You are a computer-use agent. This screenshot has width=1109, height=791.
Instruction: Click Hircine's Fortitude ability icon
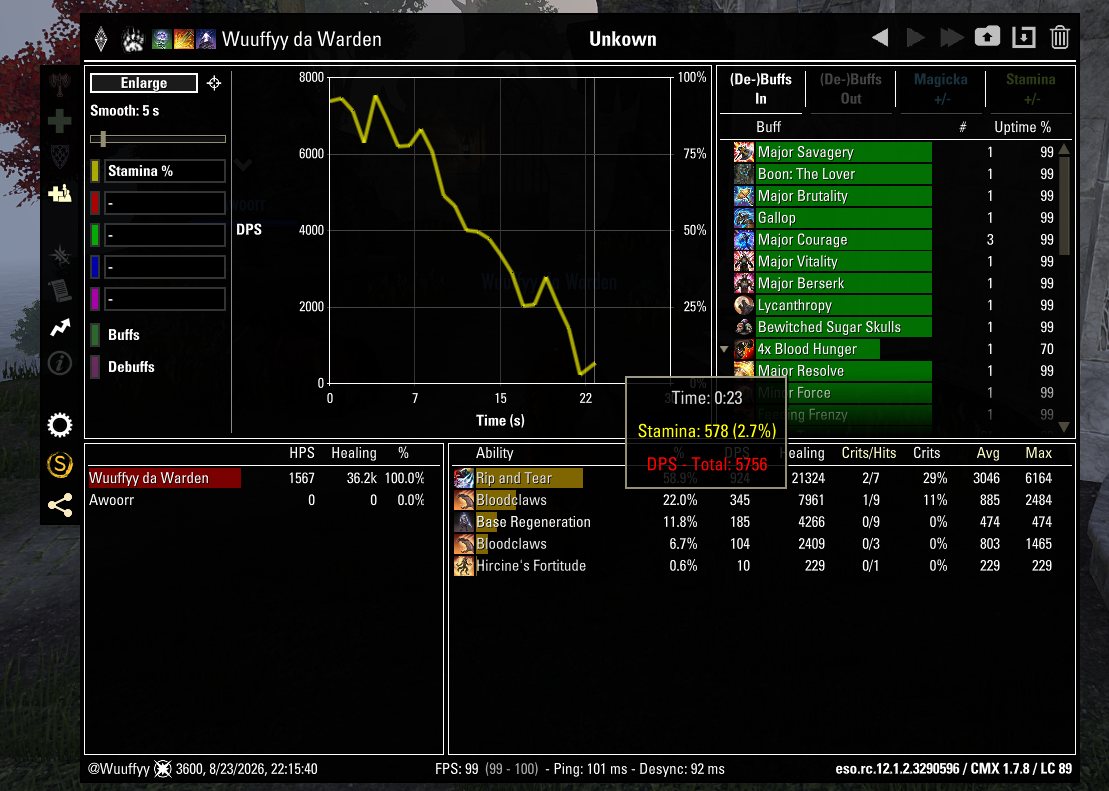click(x=463, y=566)
